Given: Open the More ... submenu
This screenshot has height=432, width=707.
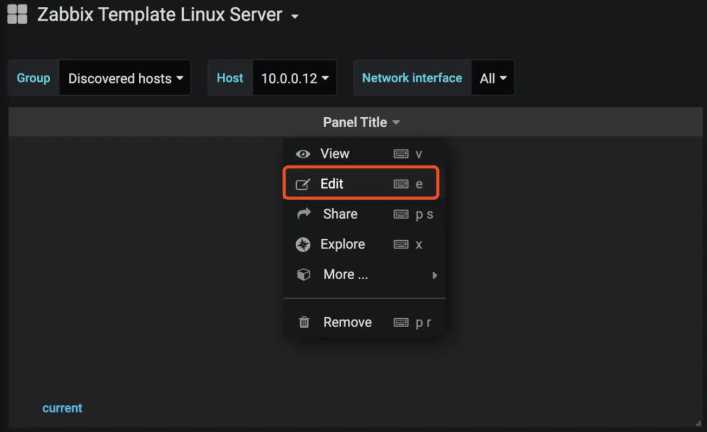Looking at the screenshot, I should tap(364, 275).
